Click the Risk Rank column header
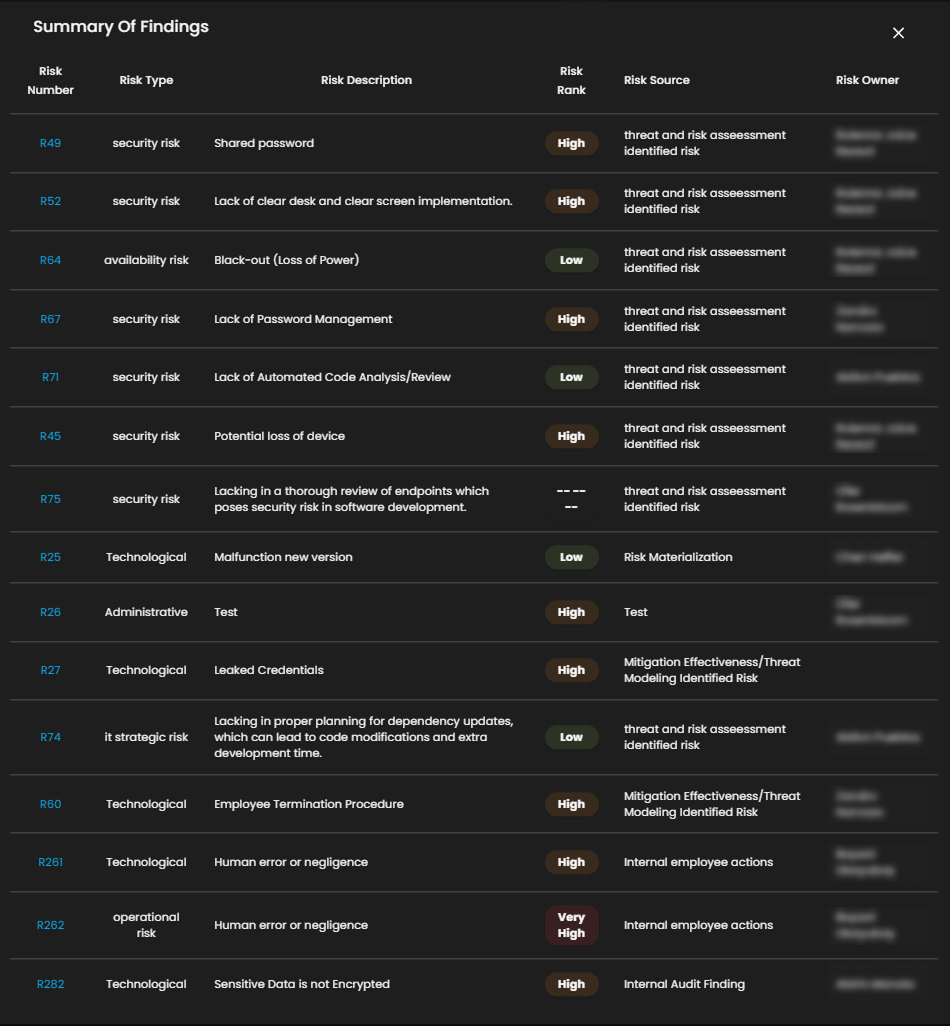 pyautogui.click(x=571, y=80)
